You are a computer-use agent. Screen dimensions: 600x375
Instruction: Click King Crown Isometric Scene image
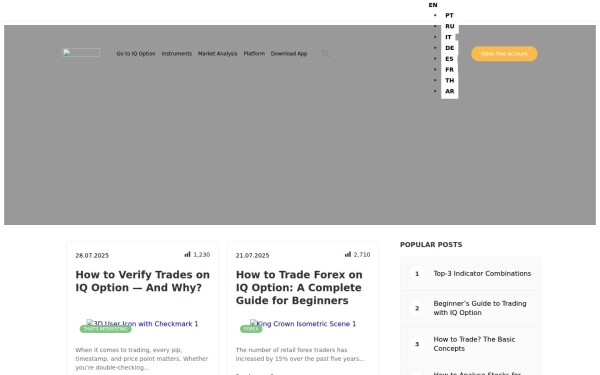click(303, 324)
